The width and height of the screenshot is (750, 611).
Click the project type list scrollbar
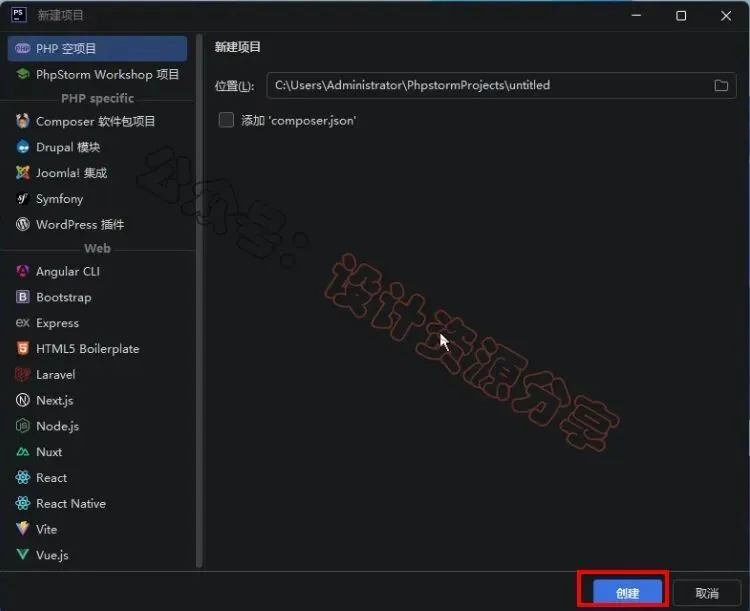[199, 300]
